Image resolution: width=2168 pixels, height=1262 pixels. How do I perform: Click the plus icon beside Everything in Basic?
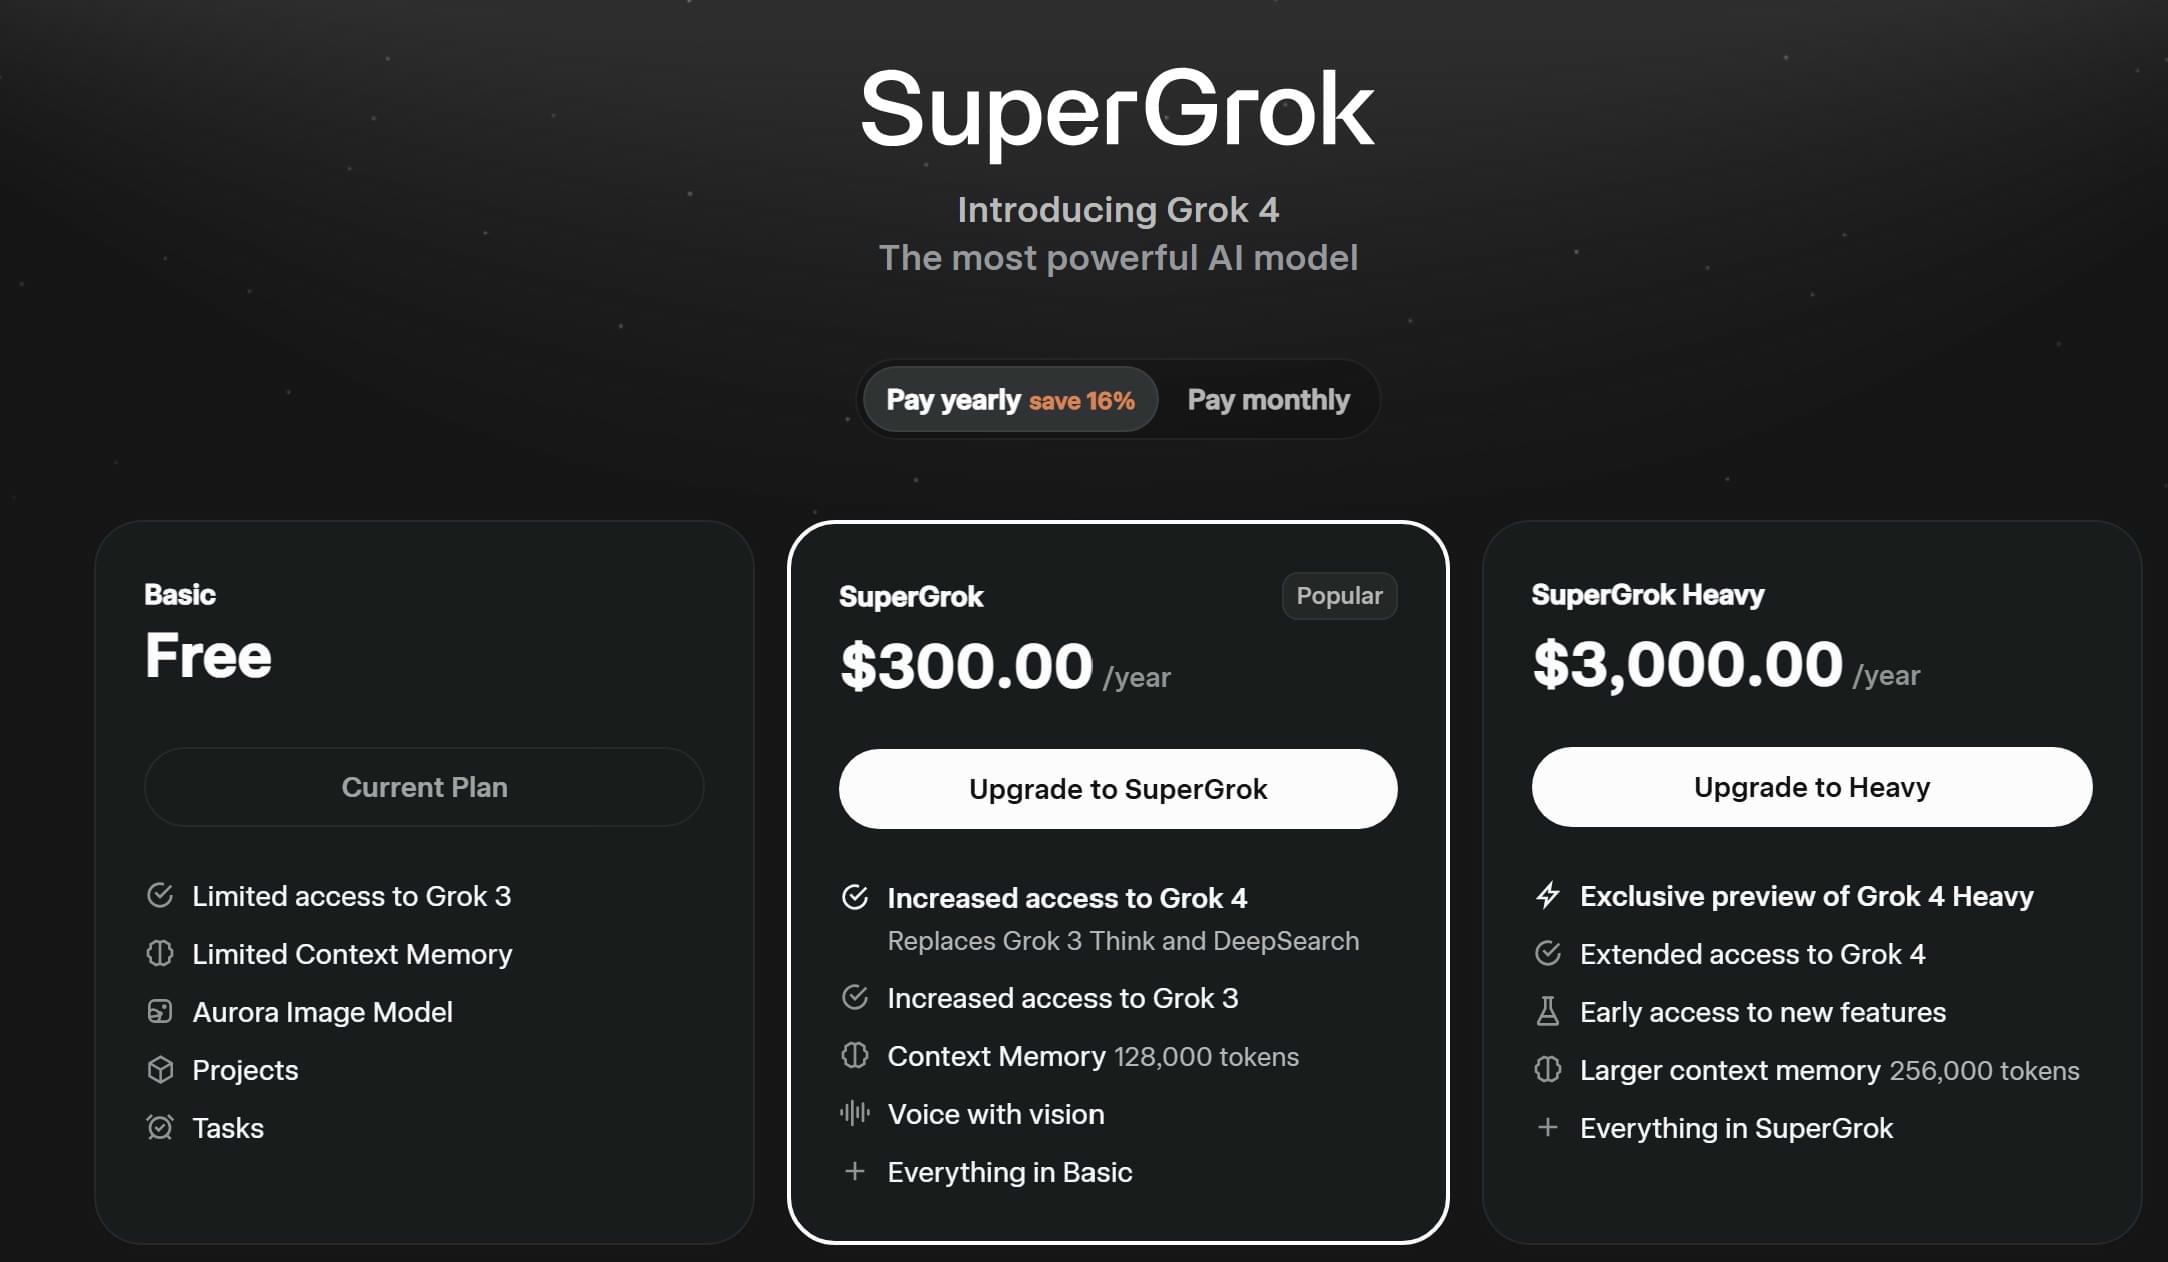(855, 1171)
